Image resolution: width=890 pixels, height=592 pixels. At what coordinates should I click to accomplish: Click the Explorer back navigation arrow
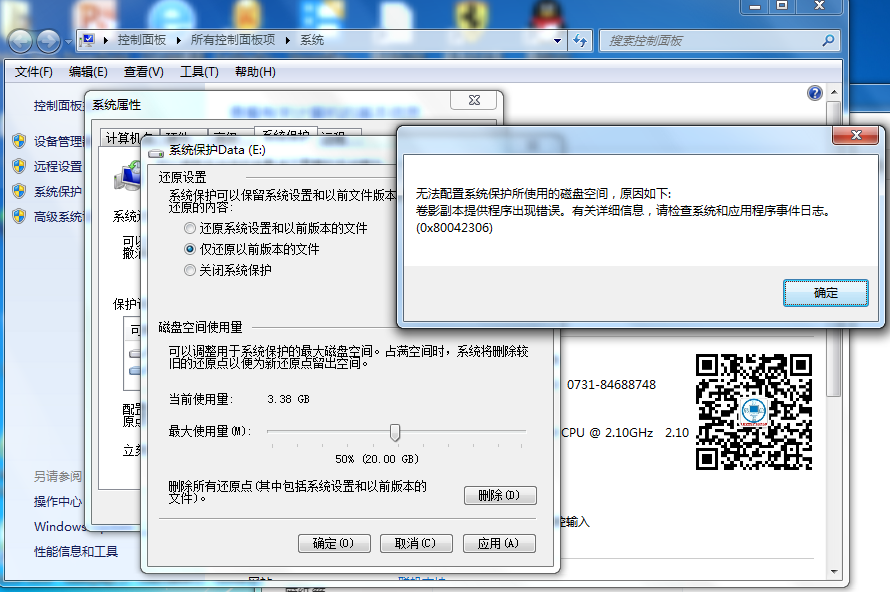(21, 41)
